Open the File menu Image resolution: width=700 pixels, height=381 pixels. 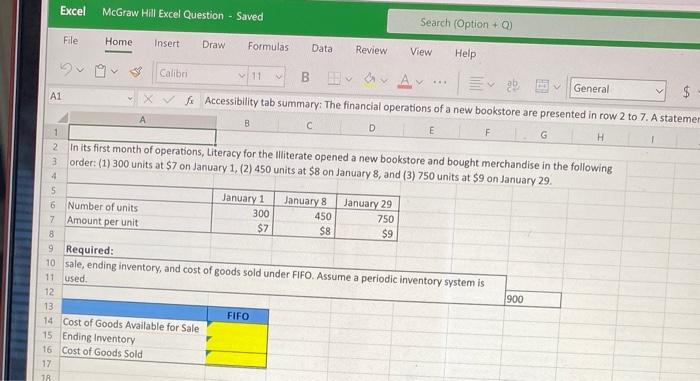71,40
